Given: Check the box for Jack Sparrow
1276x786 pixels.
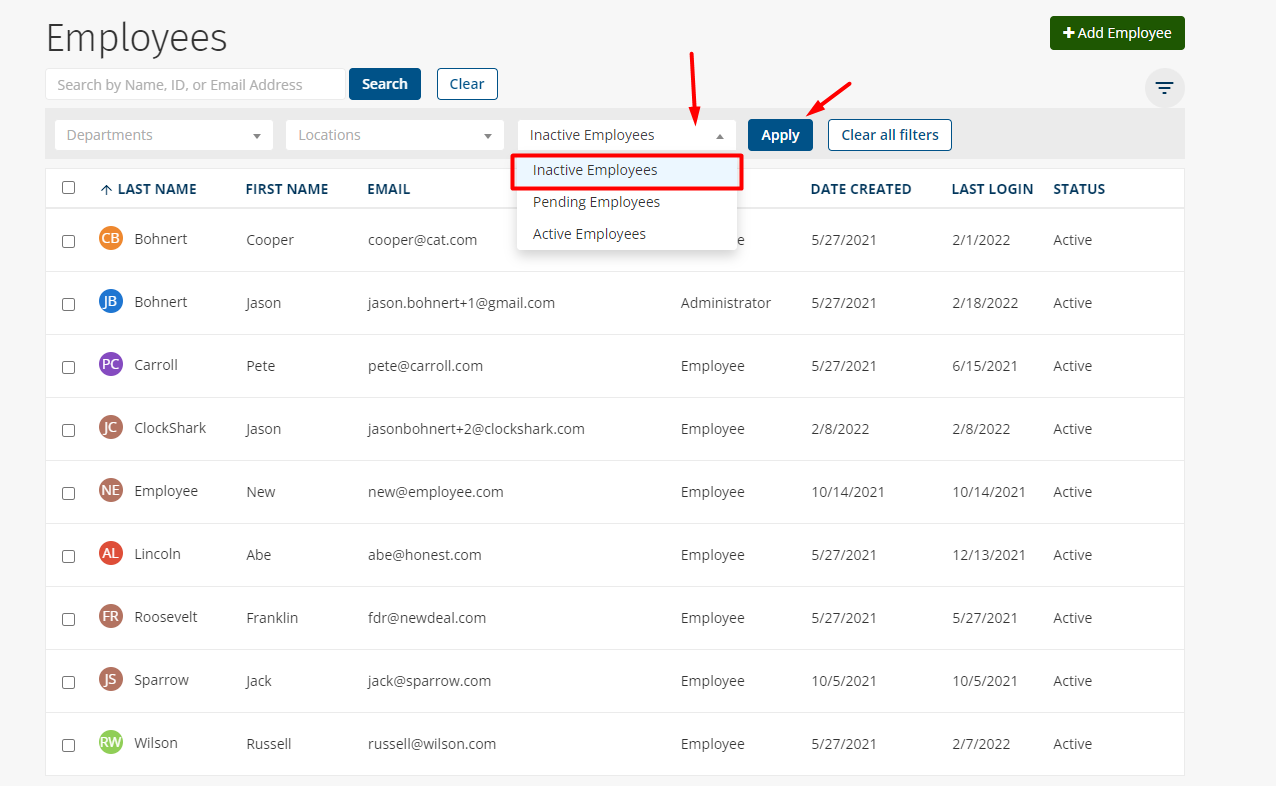Looking at the screenshot, I should click(x=68, y=682).
